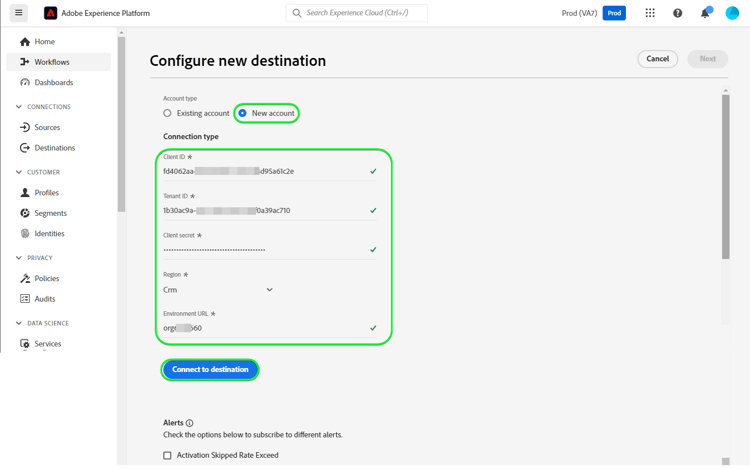Enable Activation Skipped Rate Exceed checkbox

(x=168, y=455)
